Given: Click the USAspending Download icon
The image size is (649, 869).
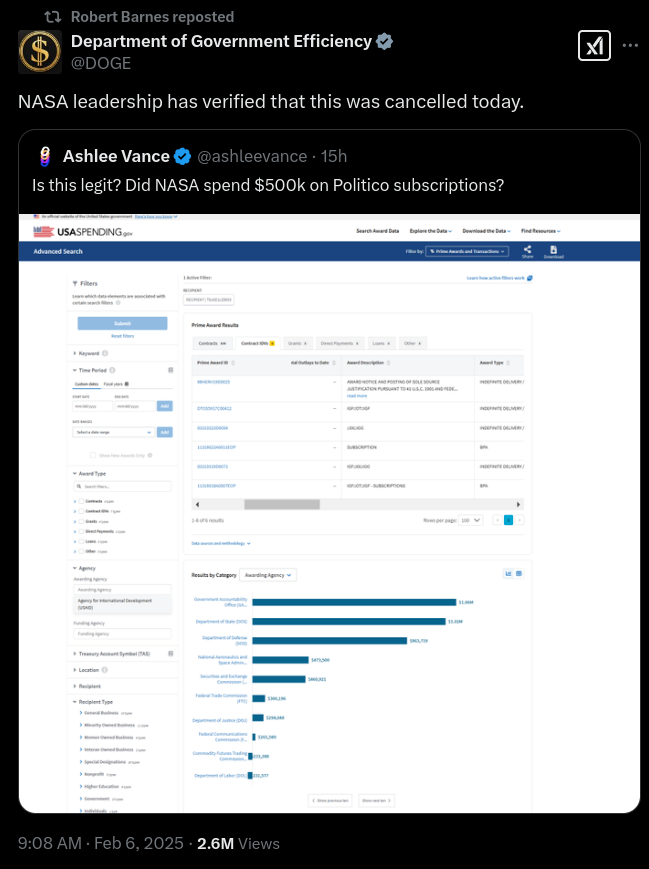Looking at the screenshot, I should 553,252.
